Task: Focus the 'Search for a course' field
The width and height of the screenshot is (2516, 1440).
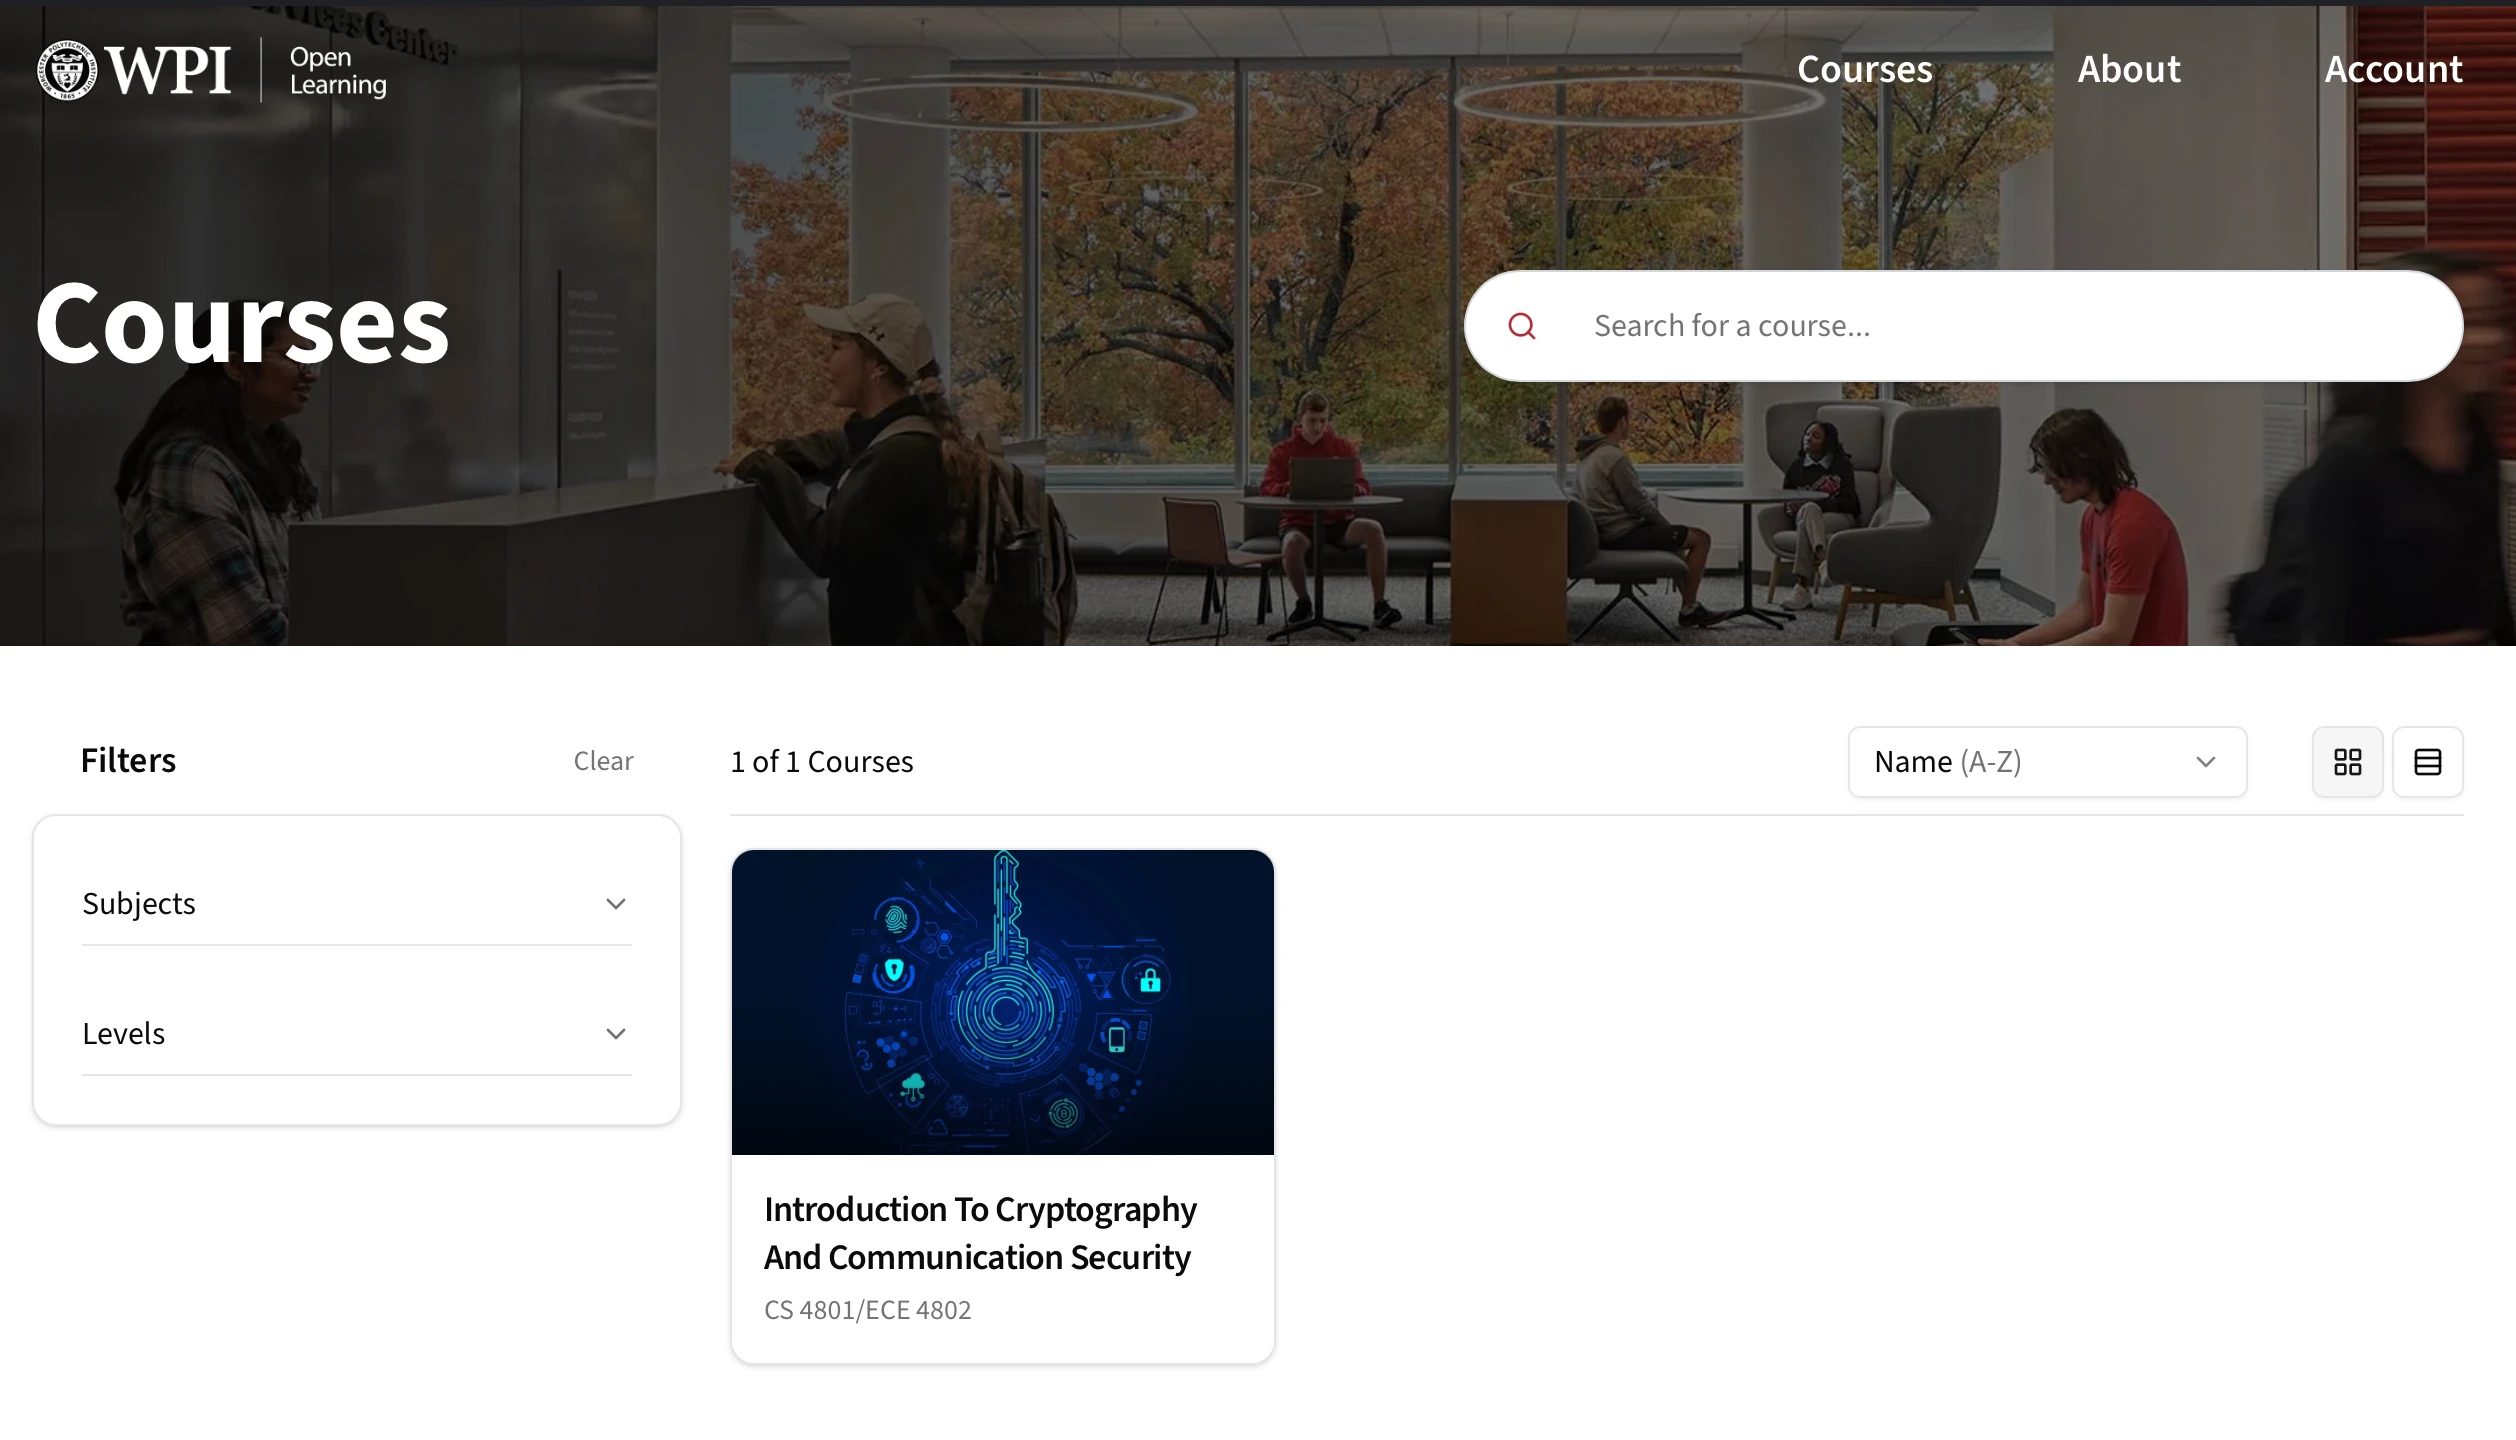Action: pyautogui.click(x=1990, y=326)
